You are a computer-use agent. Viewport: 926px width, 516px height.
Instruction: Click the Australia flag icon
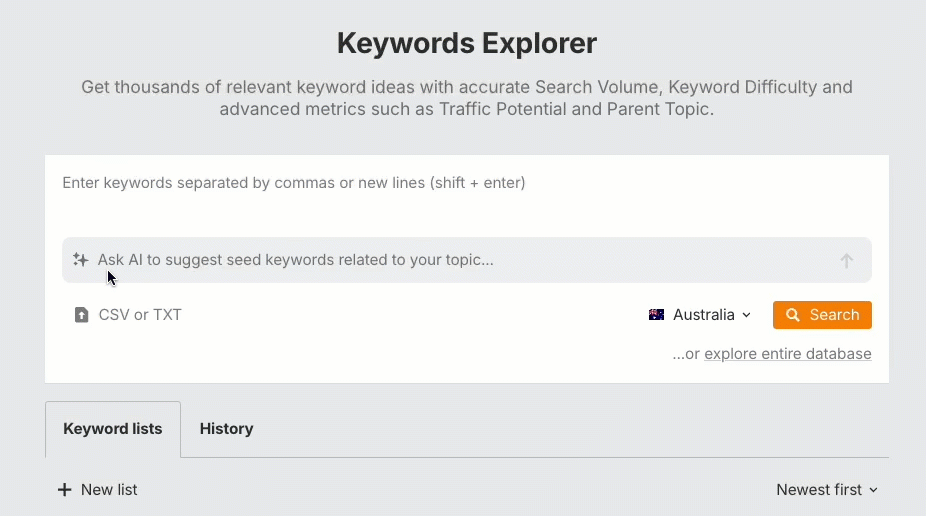[657, 315]
